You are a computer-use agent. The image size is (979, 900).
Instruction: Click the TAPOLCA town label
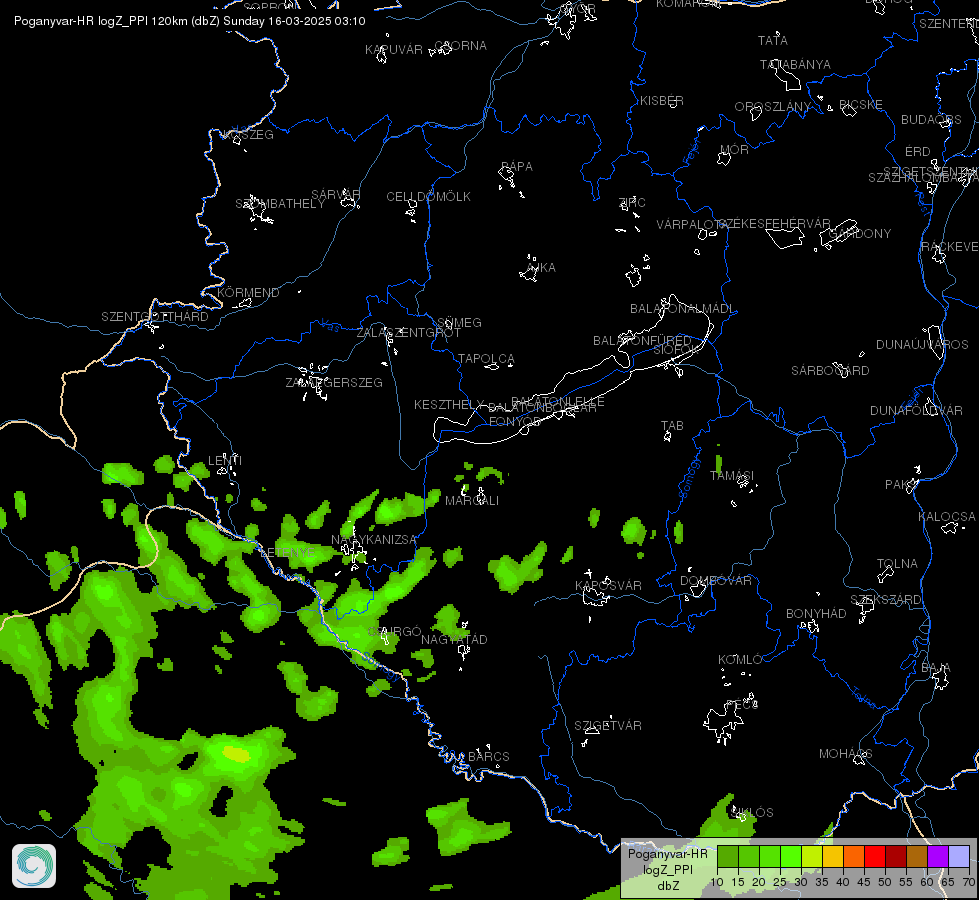[486, 359]
